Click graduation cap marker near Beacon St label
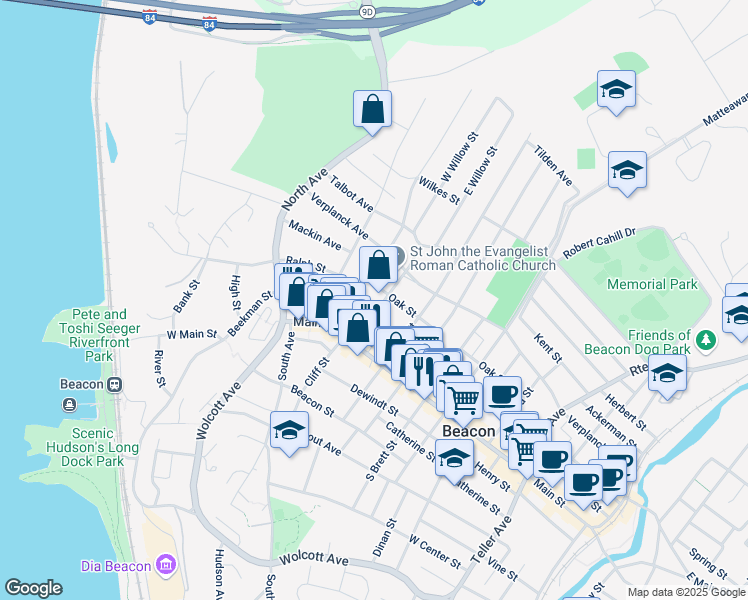 (x=289, y=433)
